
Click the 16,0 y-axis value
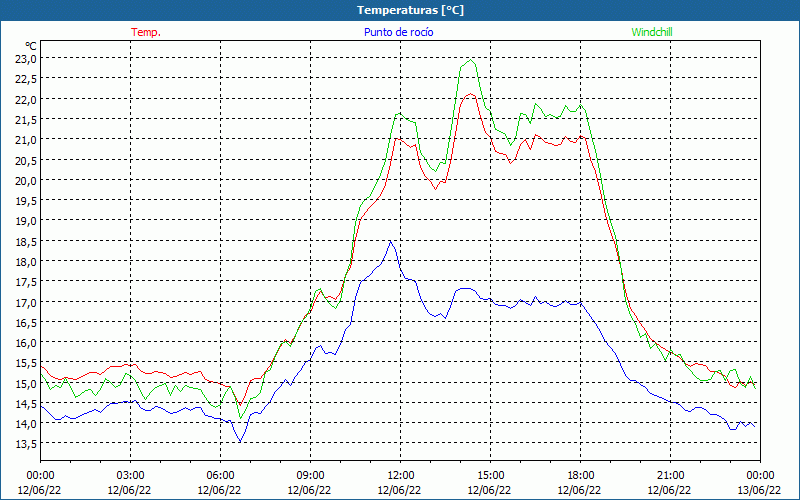(26, 343)
